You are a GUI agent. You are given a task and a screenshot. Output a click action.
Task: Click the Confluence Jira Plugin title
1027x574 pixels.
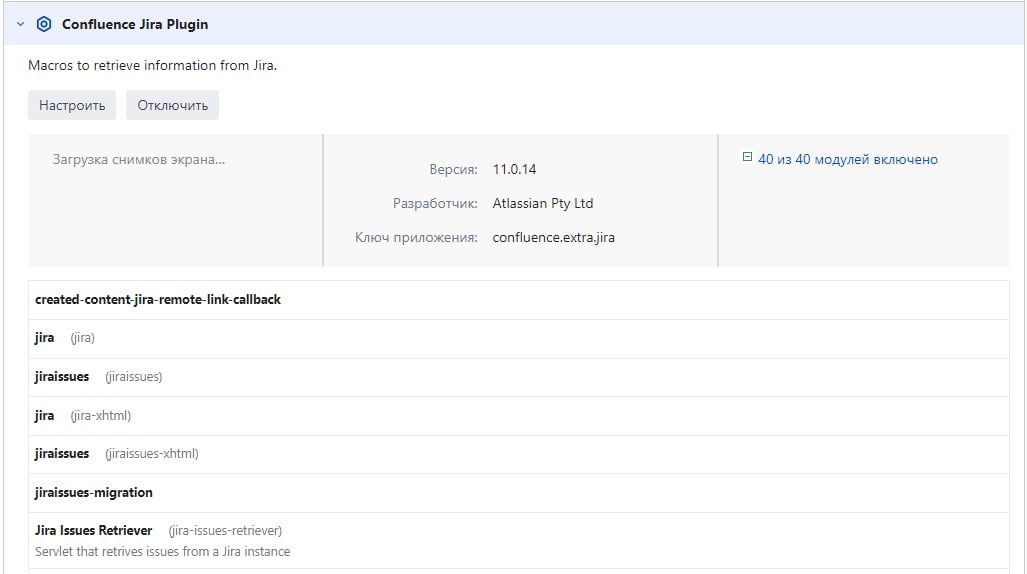[x=135, y=24]
